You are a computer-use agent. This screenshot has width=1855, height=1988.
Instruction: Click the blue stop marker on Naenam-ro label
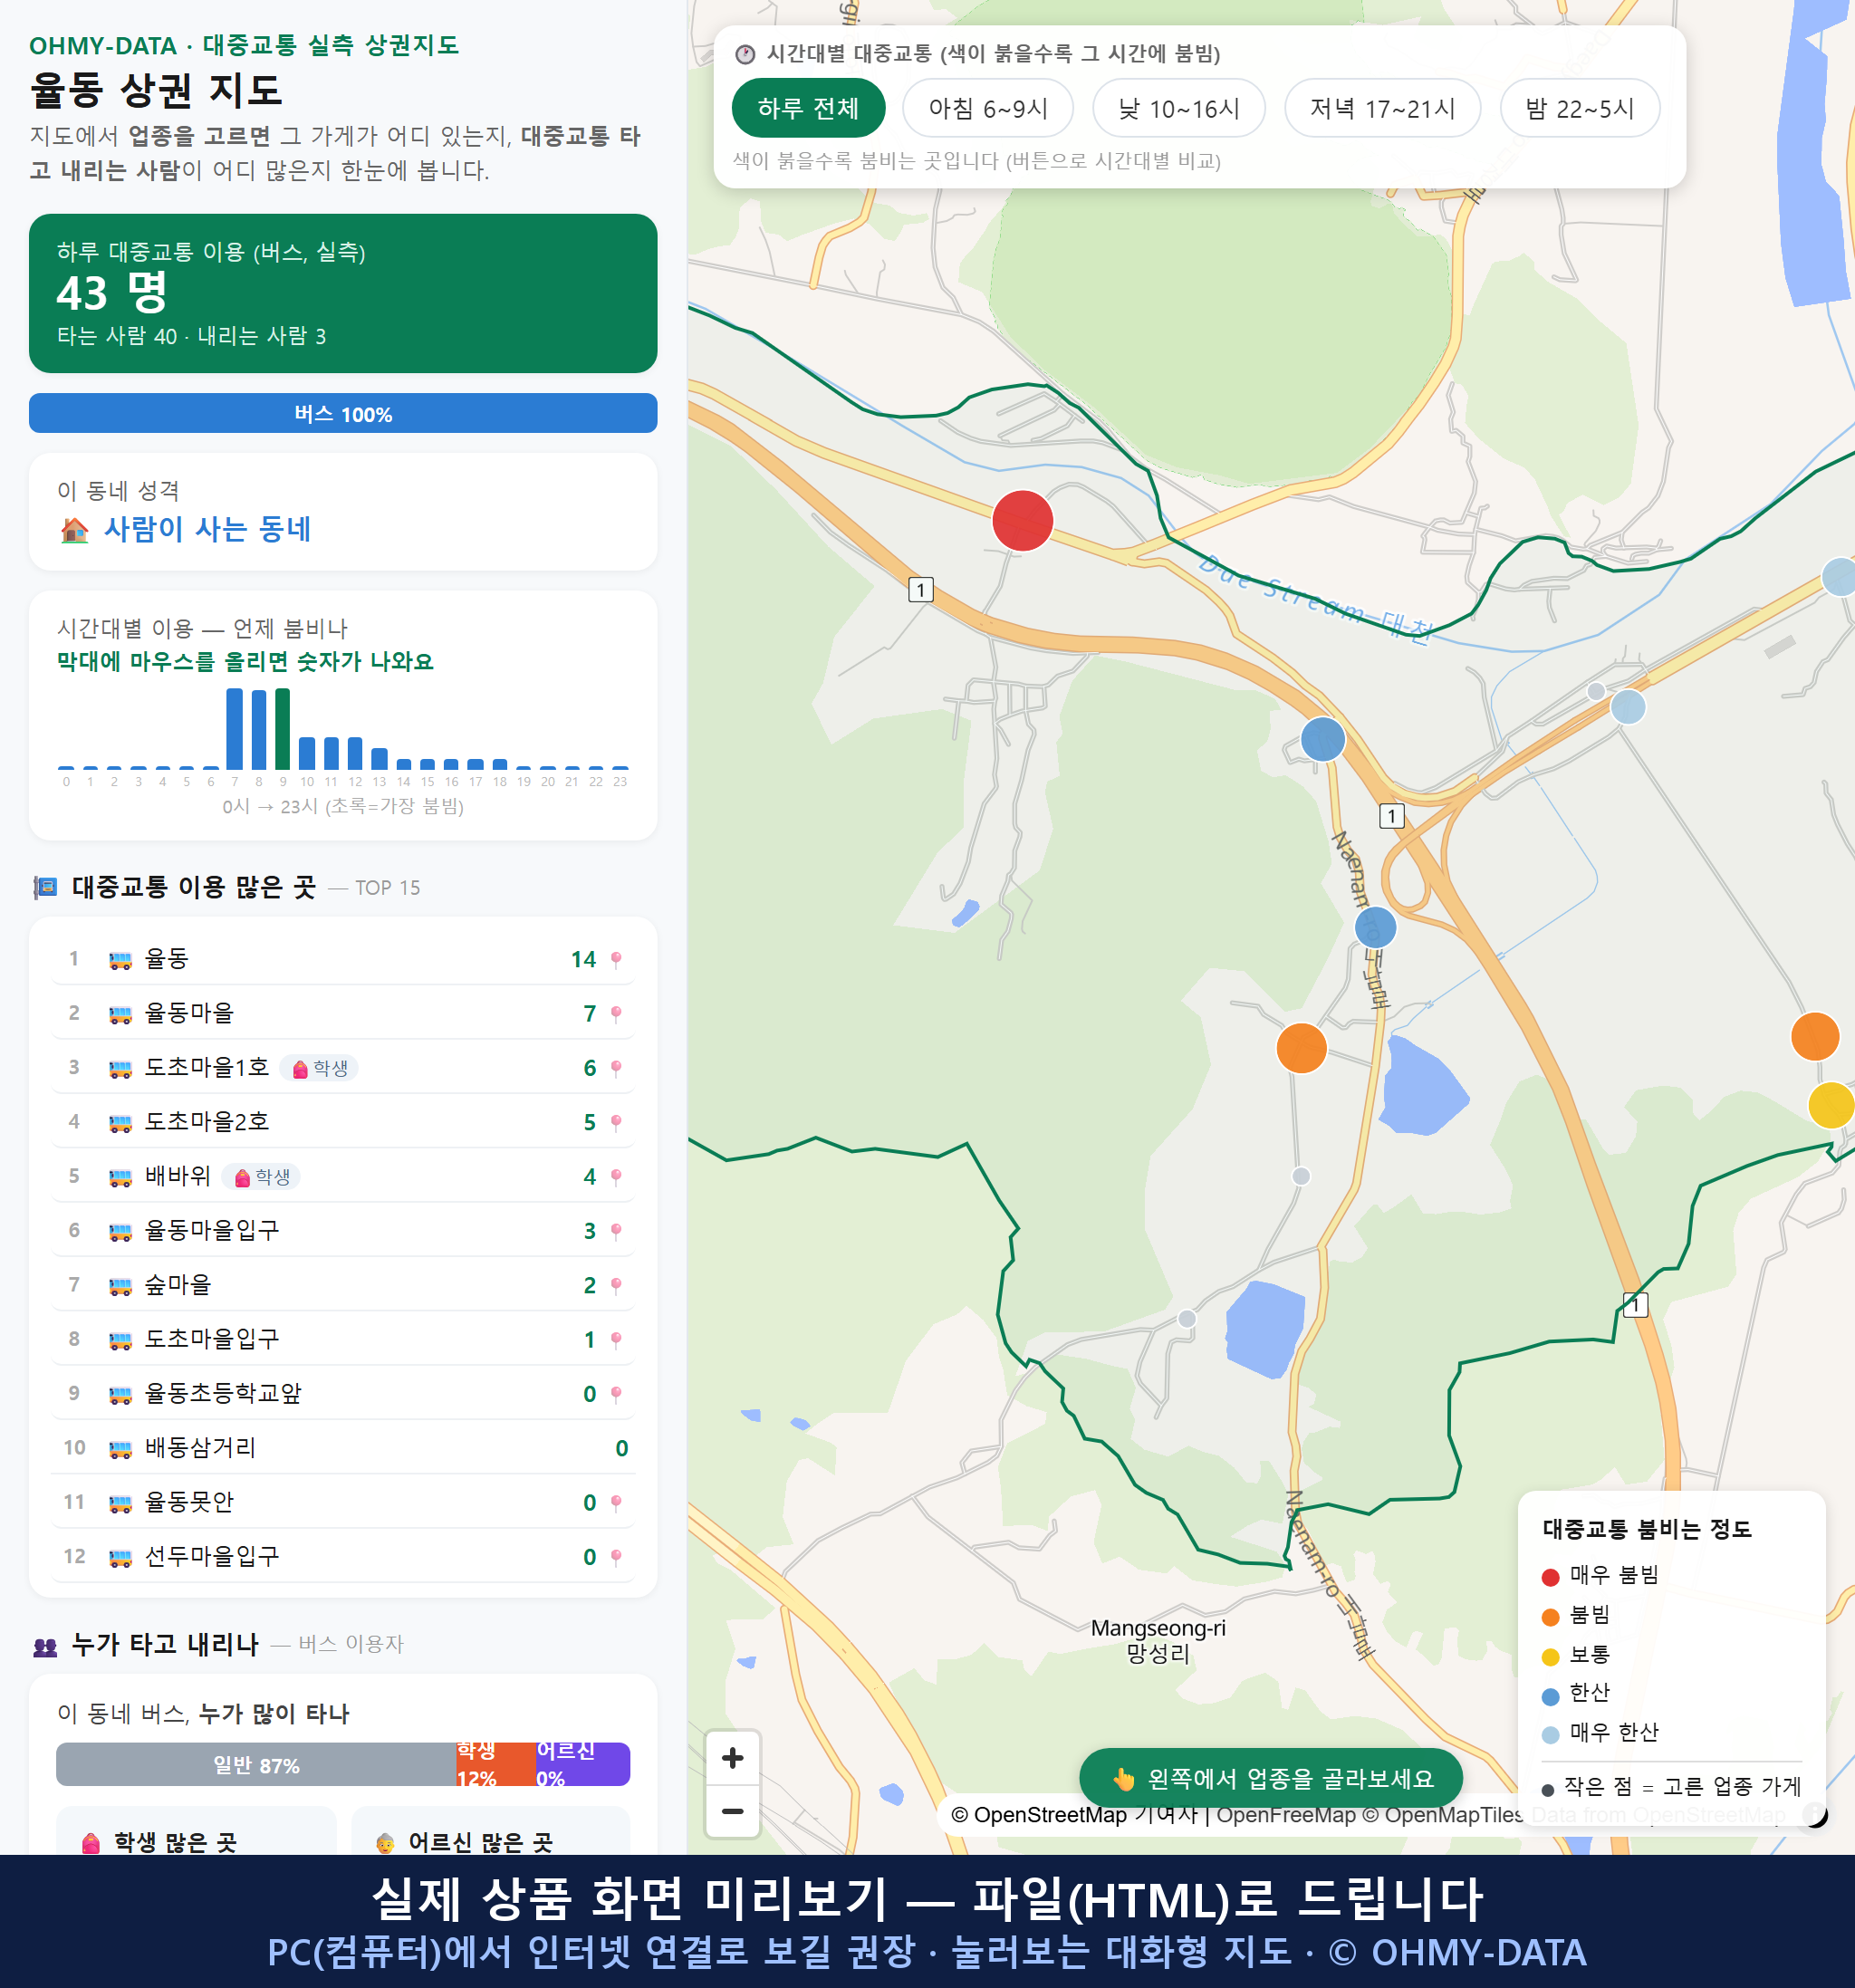[1375, 927]
